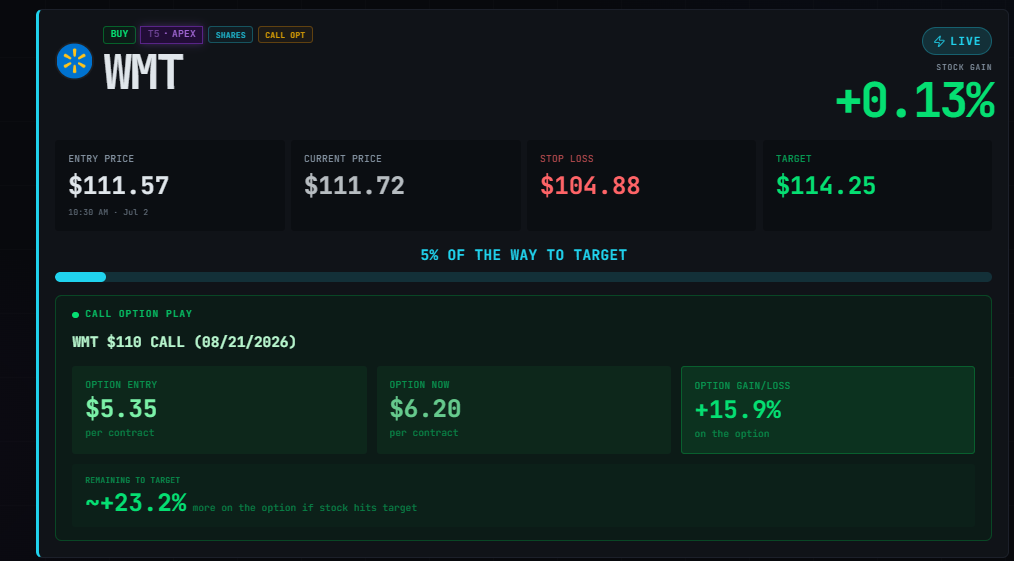Click the STOCK GAIN label

964,67
